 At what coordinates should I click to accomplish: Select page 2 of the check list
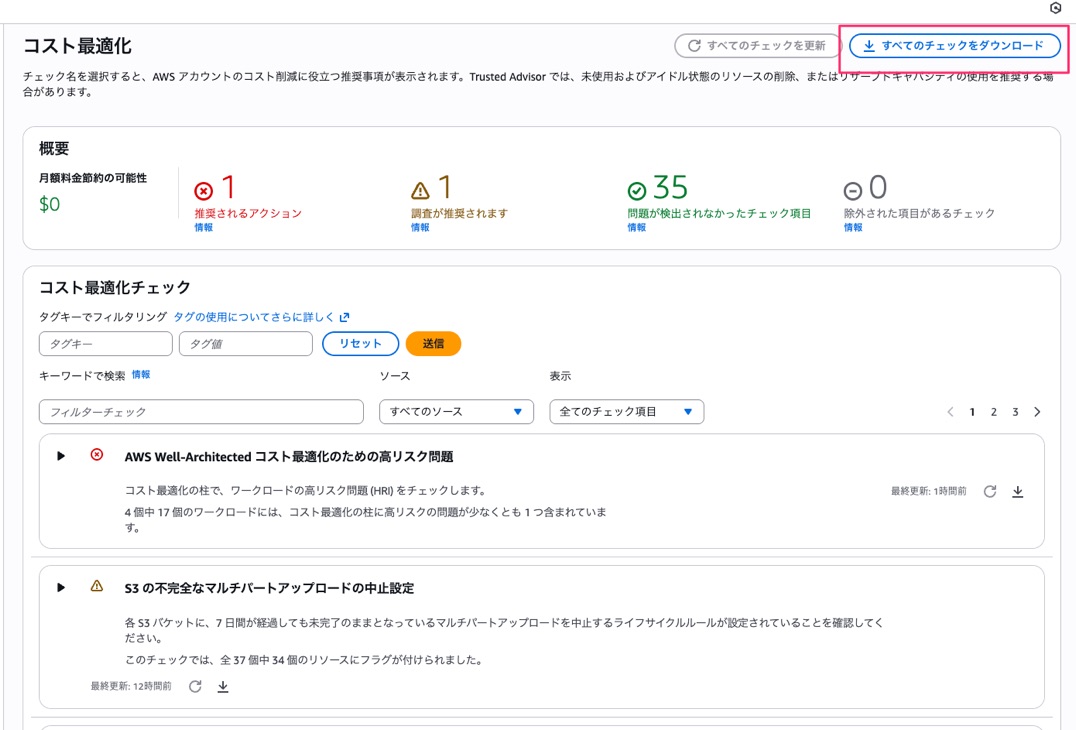point(994,411)
